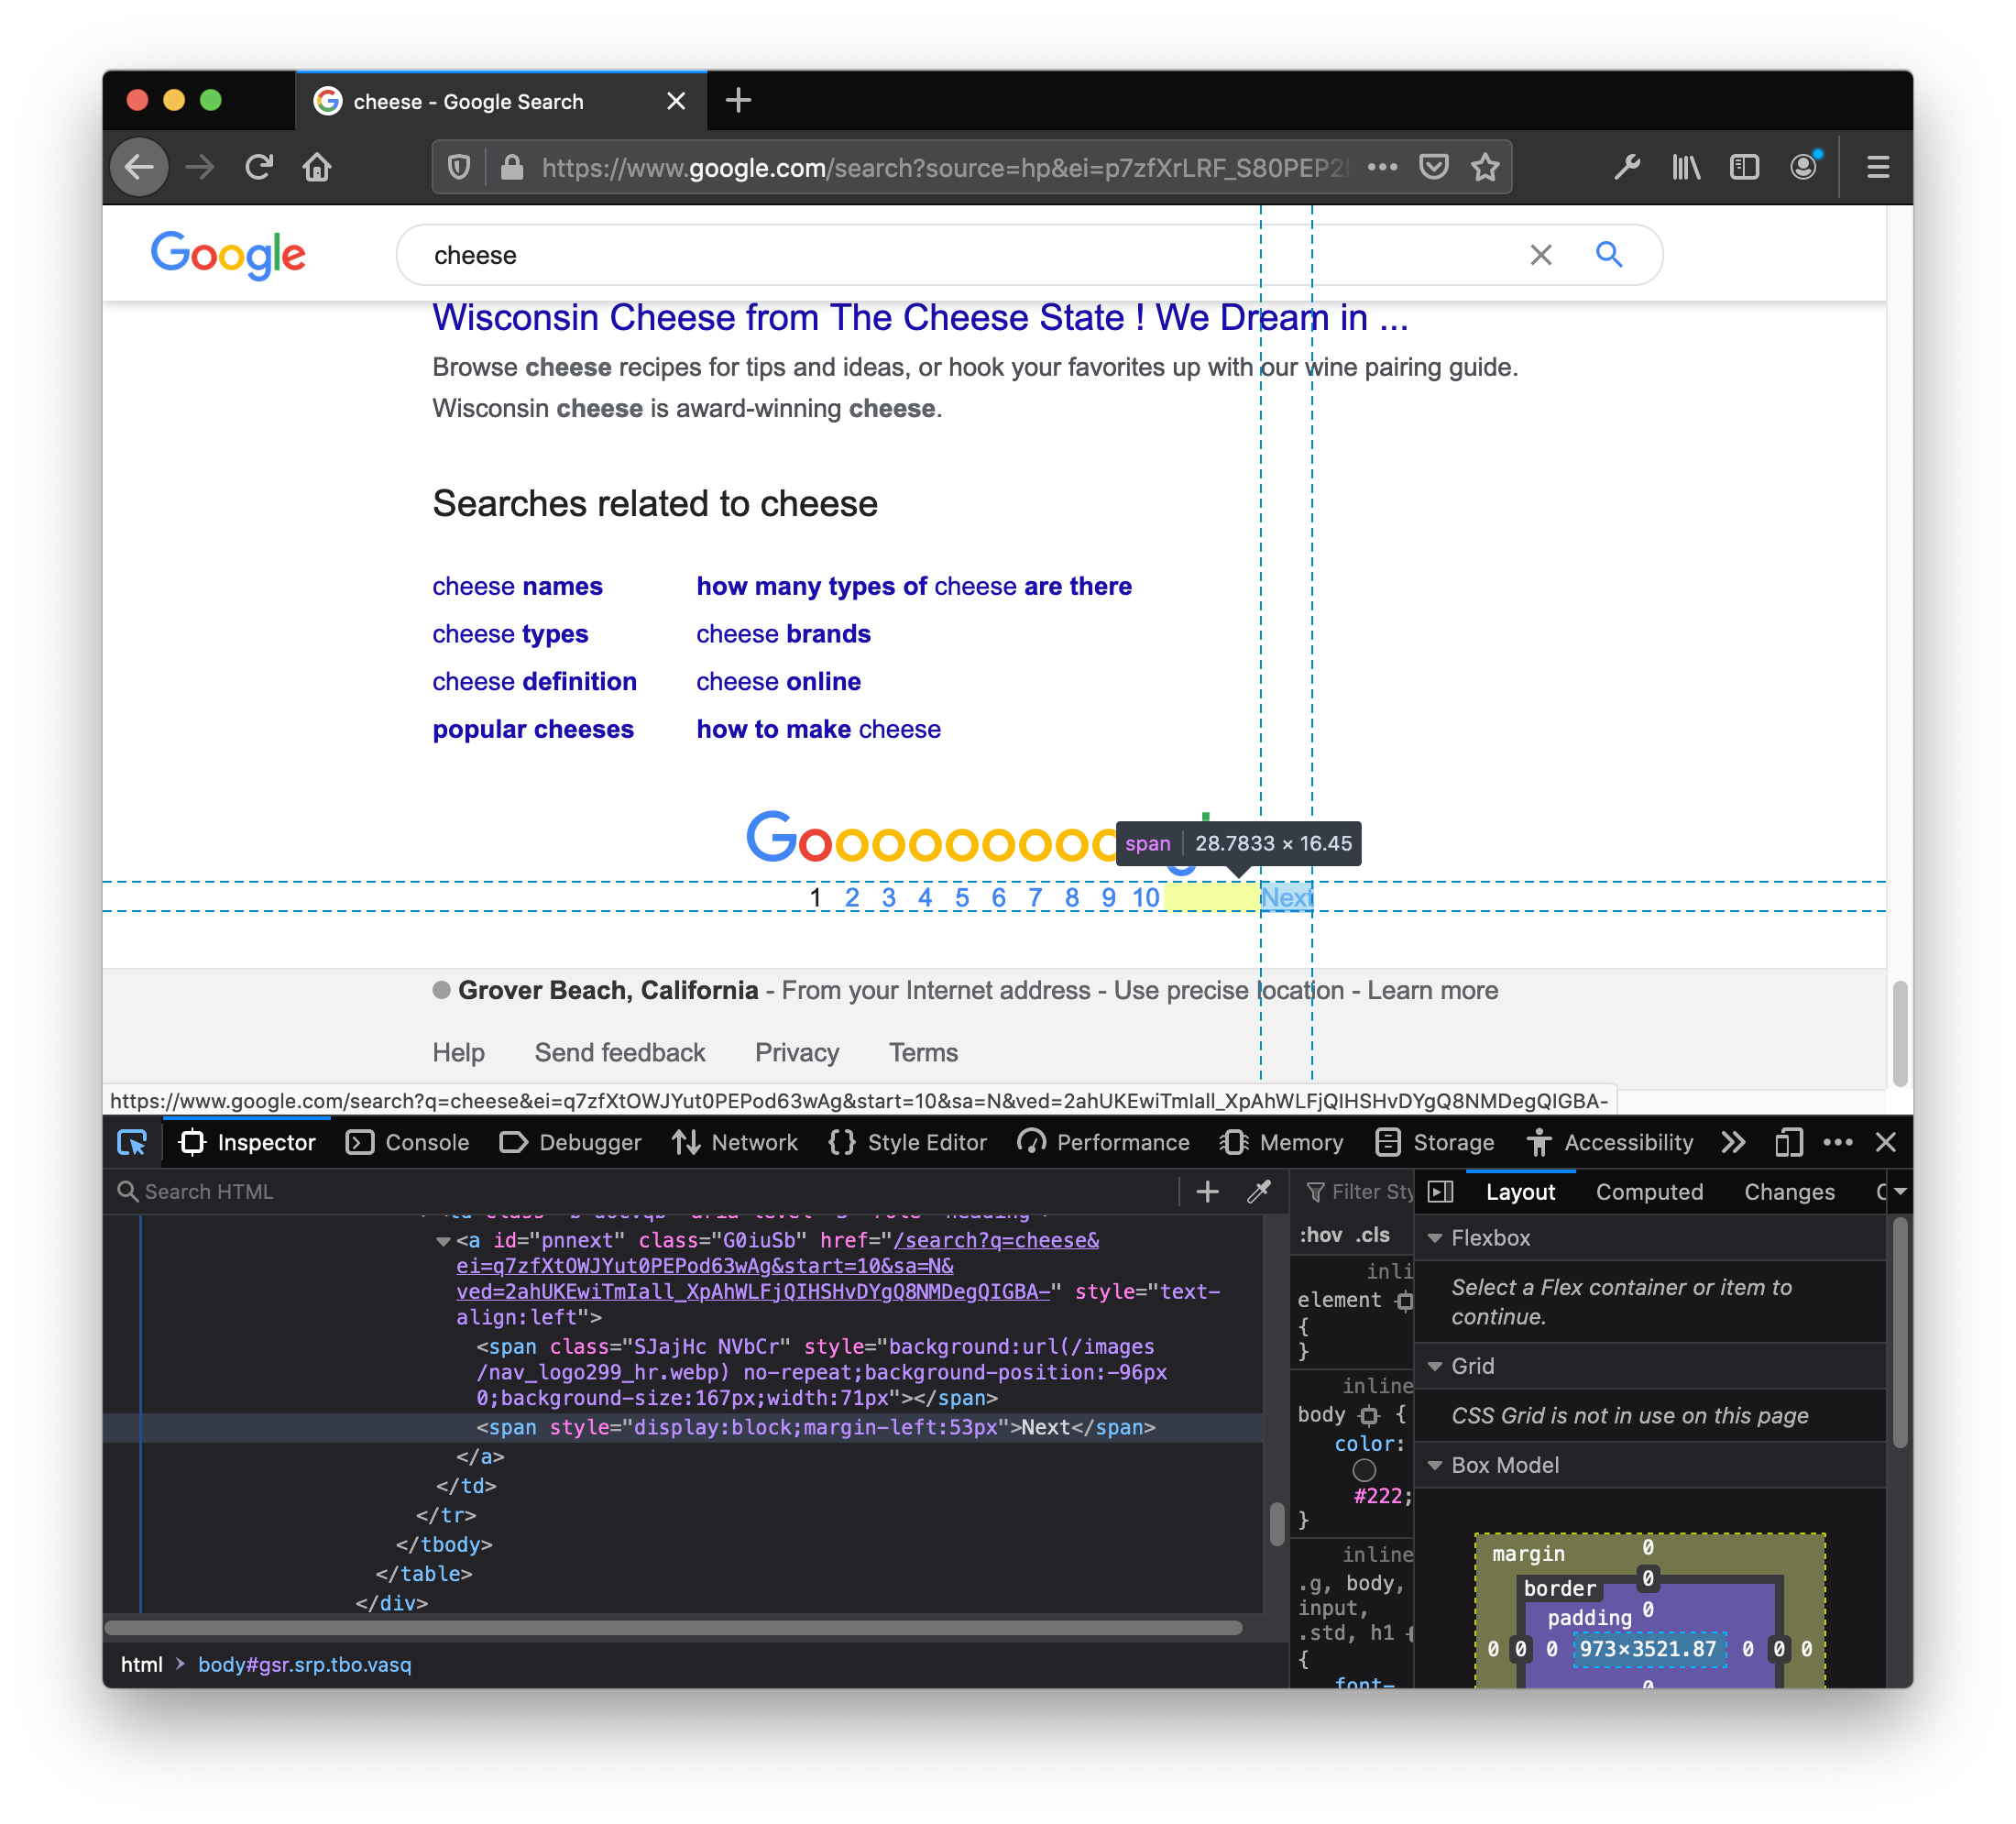Bookmark this page with star icon
This screenshot has width=2016, height=1824.
[x=1485, y=167]
